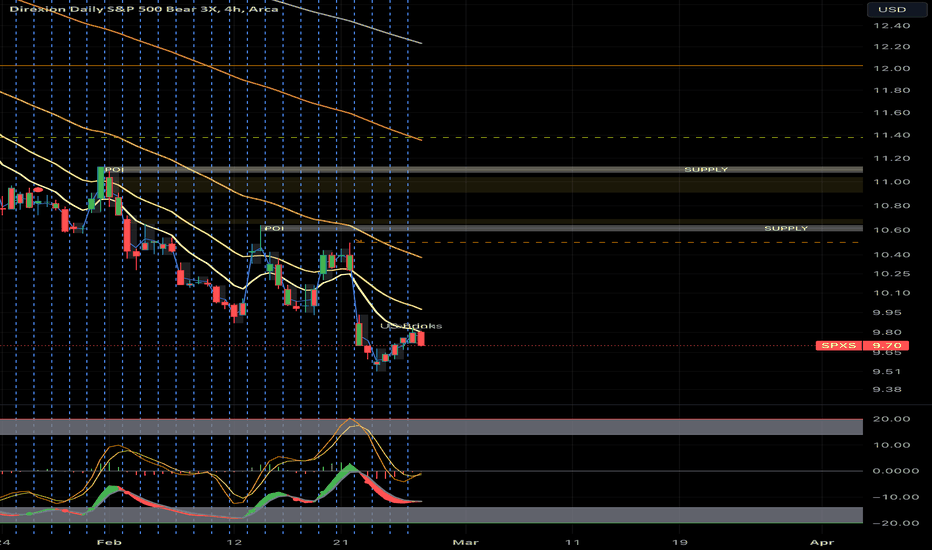Click the 10.10 price axis label

click(x=892, y=293)
